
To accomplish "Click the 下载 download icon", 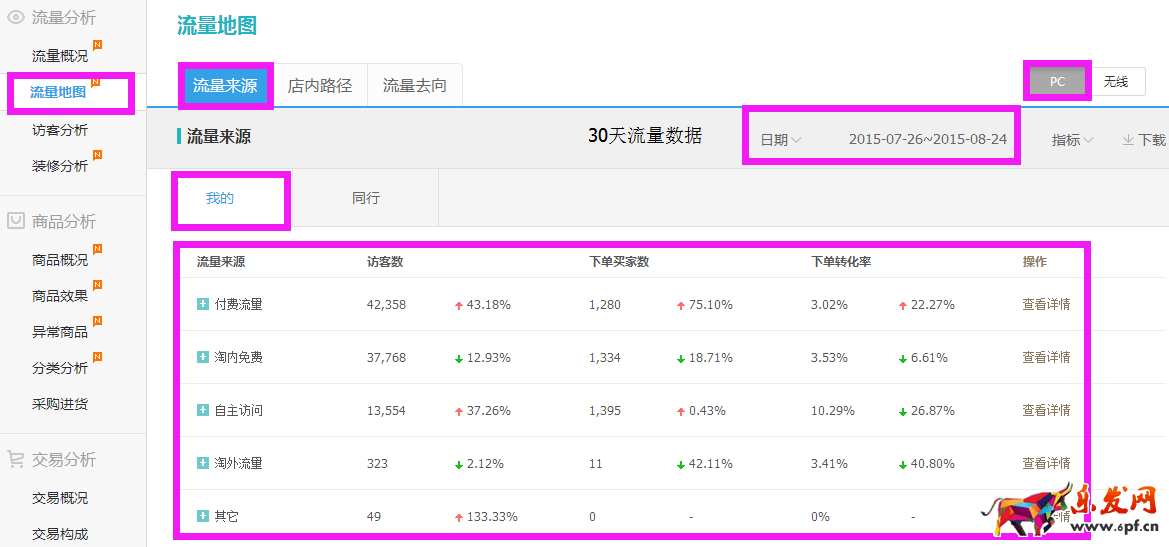I will tap(1127, 140).
